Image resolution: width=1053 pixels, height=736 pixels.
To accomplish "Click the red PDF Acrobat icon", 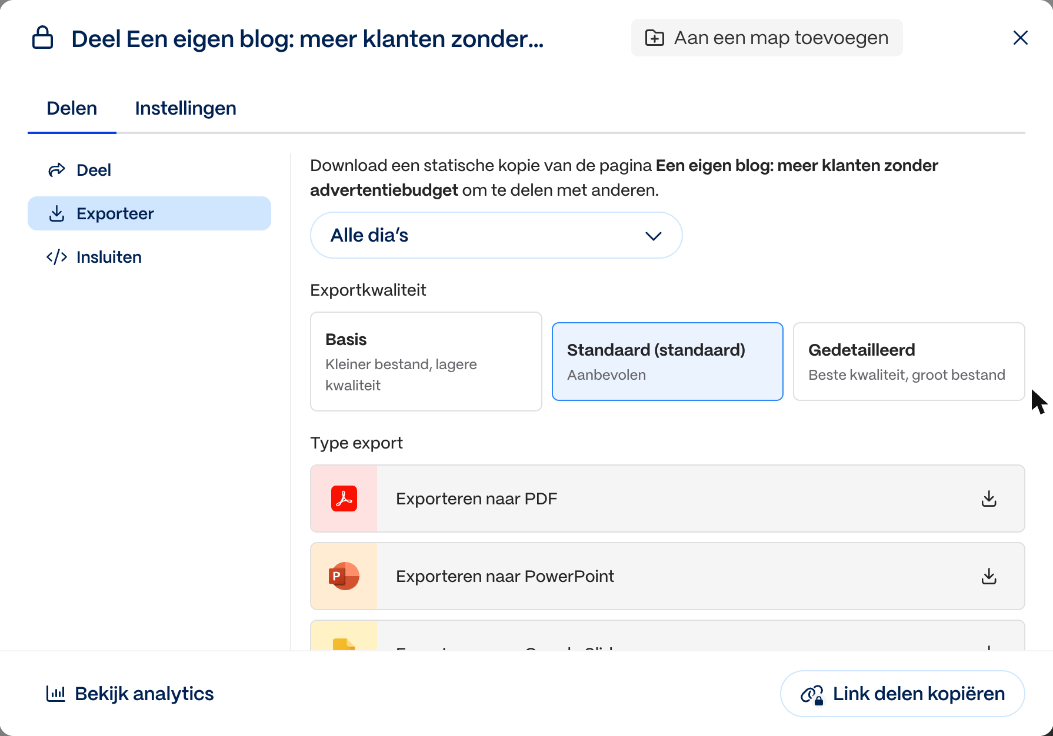I will pos(344,498).
